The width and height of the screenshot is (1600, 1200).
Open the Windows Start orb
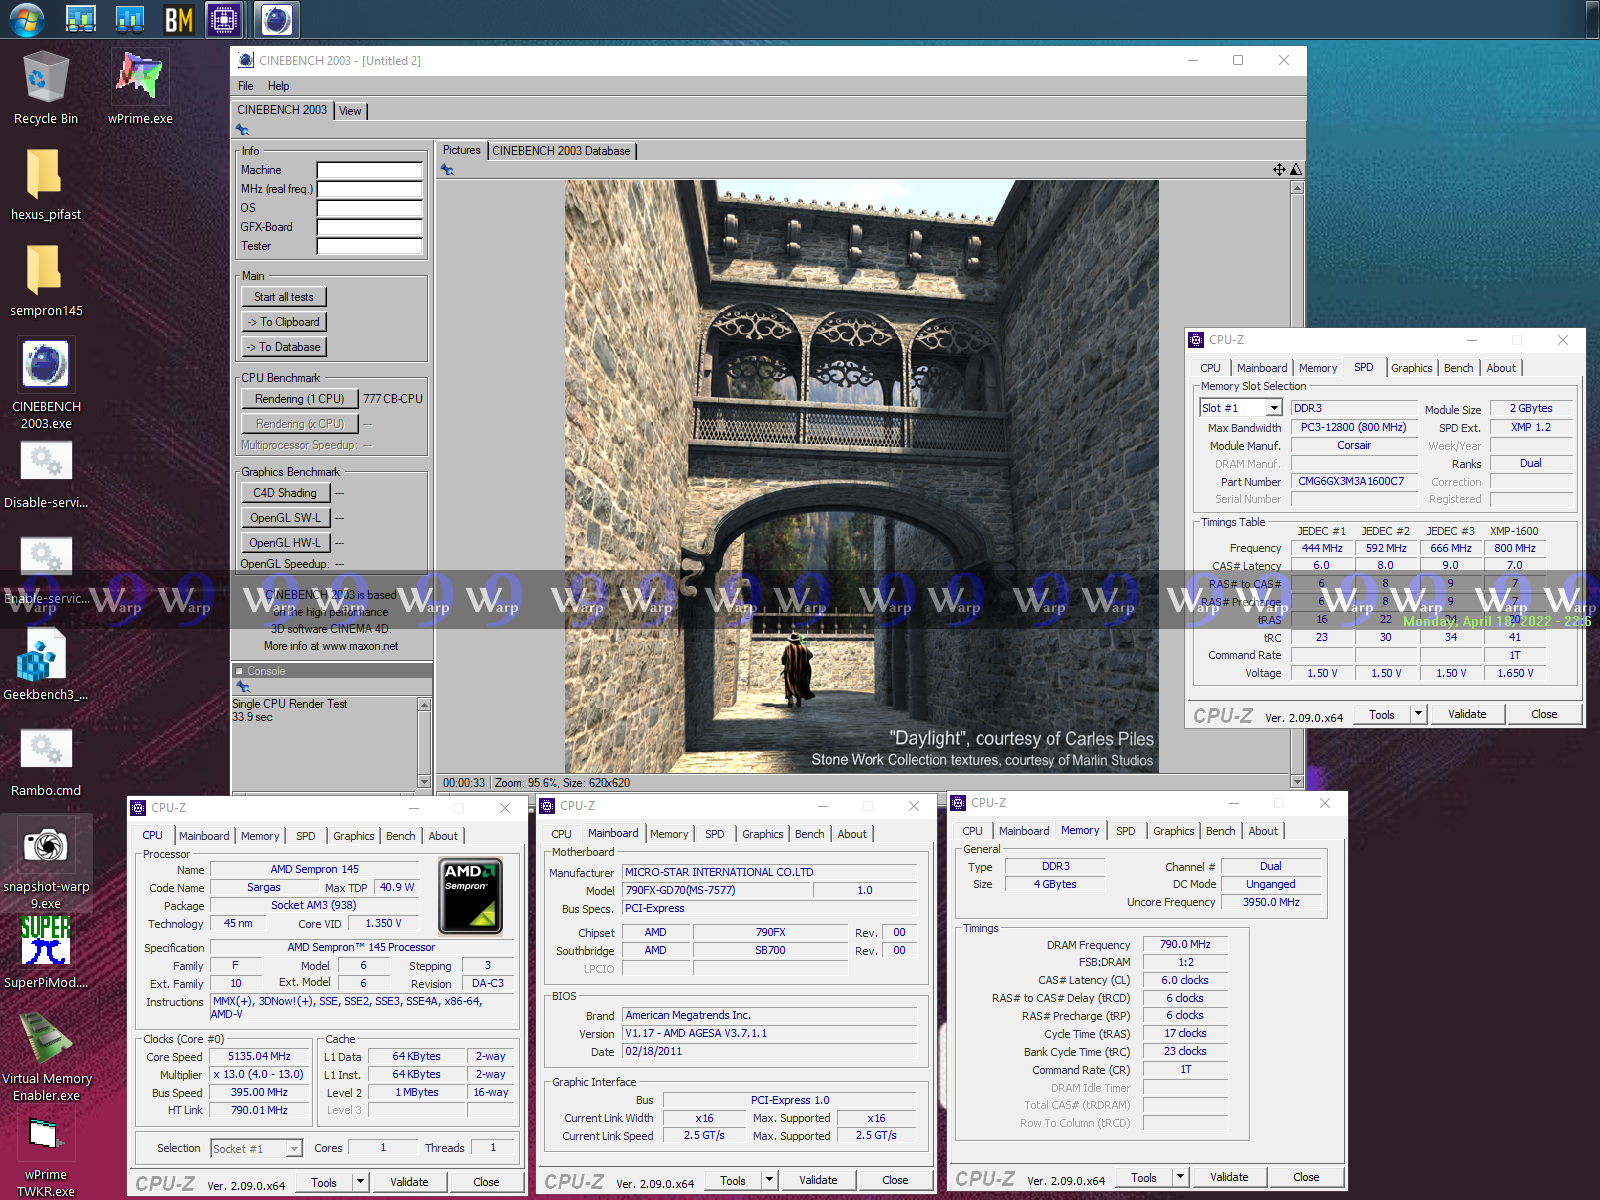coord(27,19)
